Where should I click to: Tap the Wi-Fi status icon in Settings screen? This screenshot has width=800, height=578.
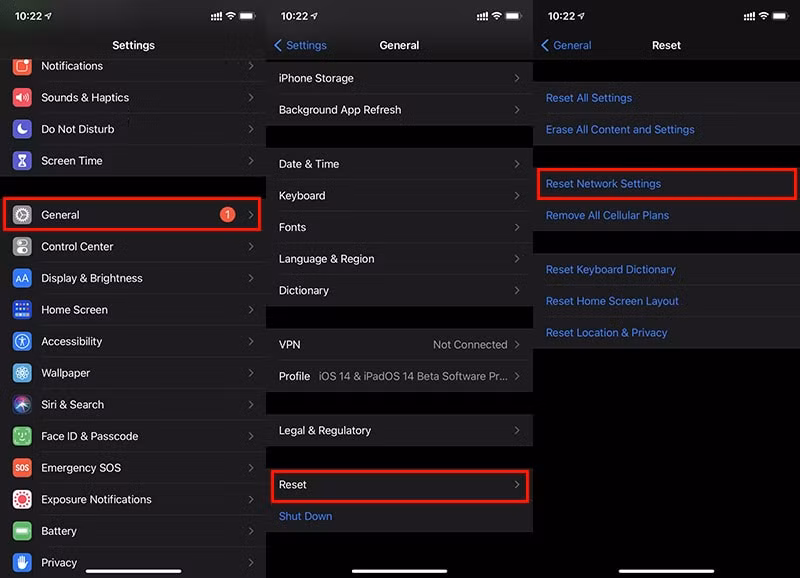click(231, 16)
